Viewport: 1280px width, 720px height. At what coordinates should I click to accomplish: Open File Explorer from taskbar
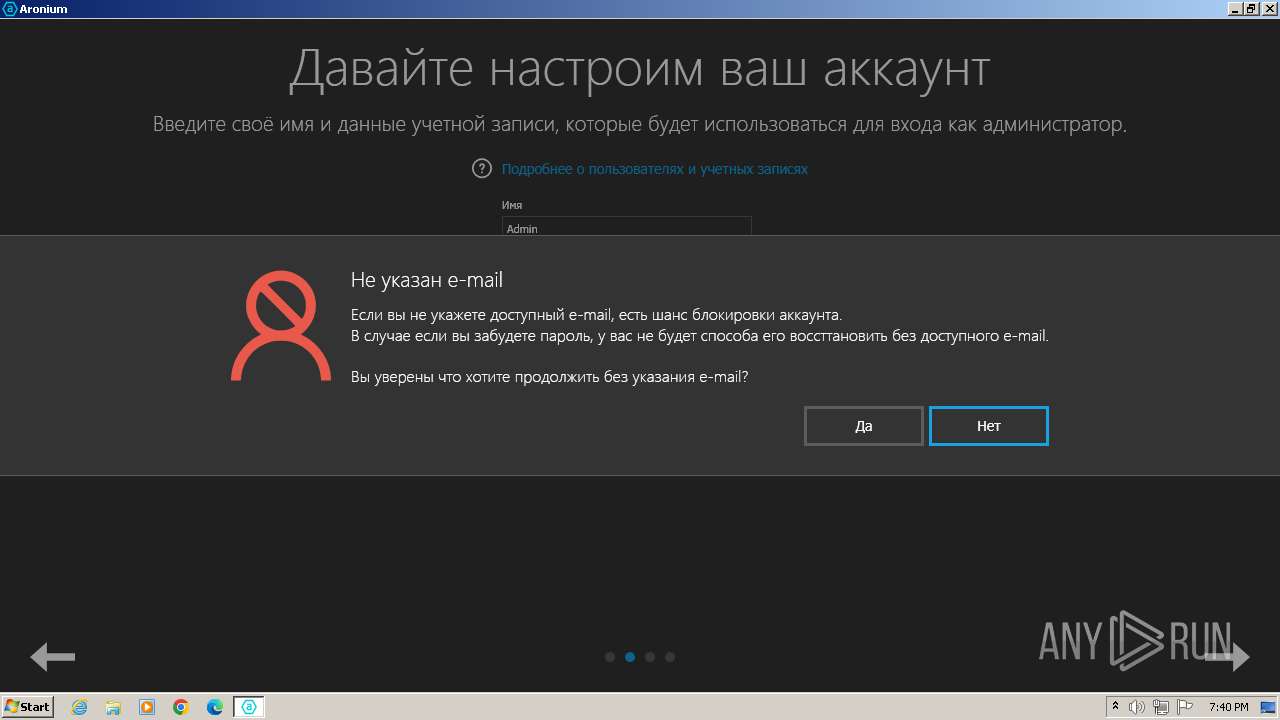113,707
